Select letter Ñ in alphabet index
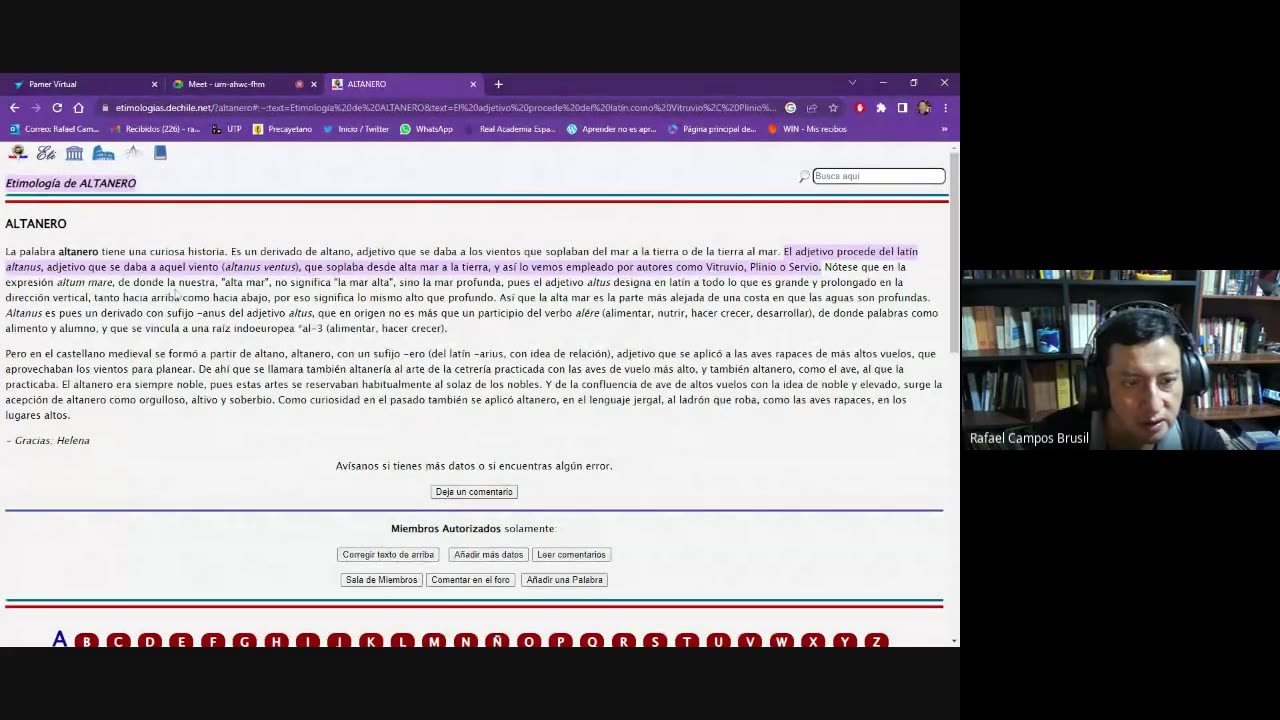 497,641
